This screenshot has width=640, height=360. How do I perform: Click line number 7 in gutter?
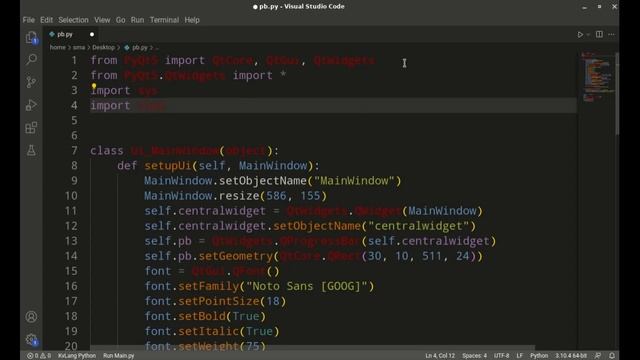point(74,151)
